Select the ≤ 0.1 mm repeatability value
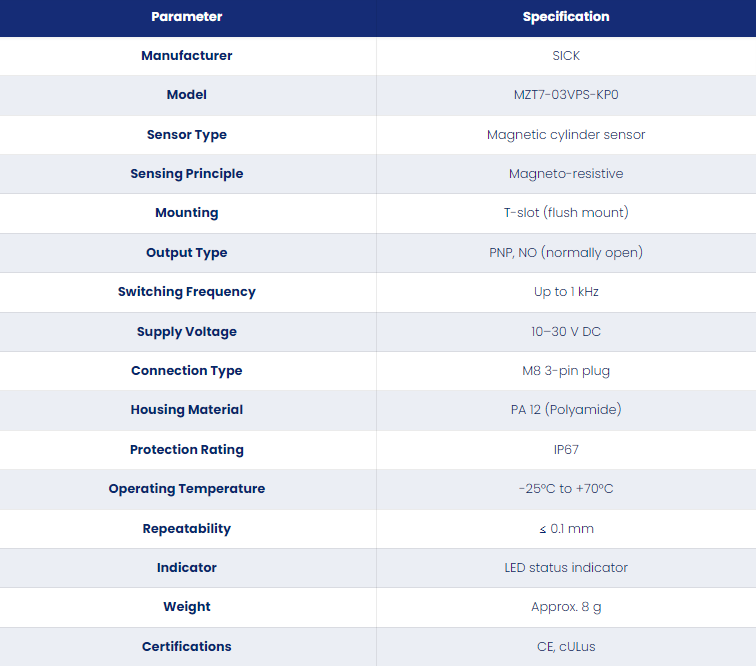Image resolution: width=756 pixels, height=666 pixels. click(x=566, y=529)
